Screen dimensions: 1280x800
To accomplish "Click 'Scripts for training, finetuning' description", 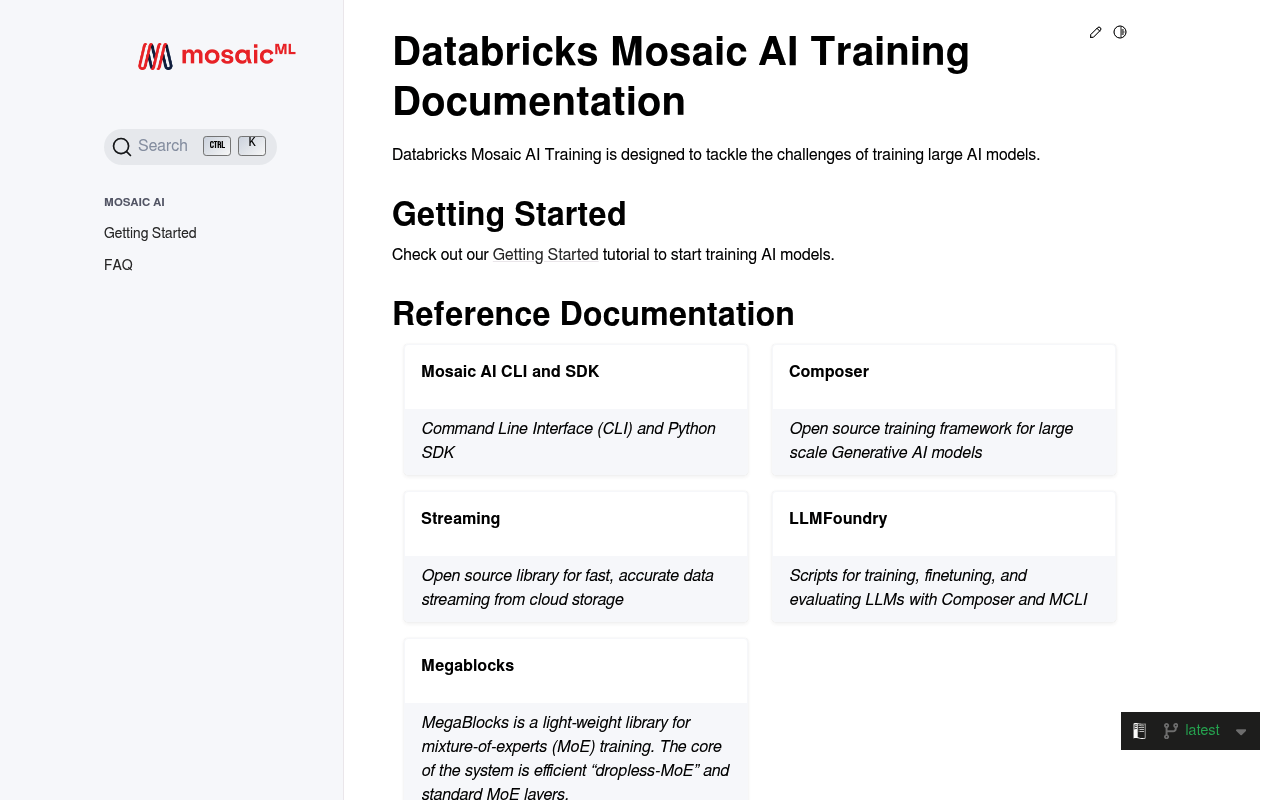I will pyautogui.click(x=938, y=588).
